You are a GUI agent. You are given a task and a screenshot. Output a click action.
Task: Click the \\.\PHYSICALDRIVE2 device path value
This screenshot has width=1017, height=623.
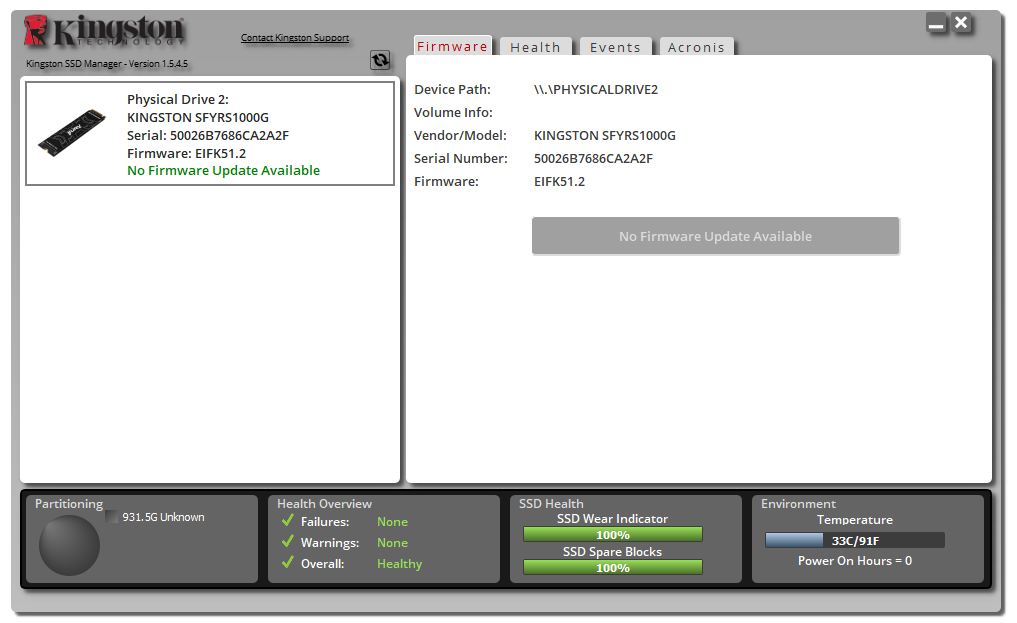[x=596, y=89]
